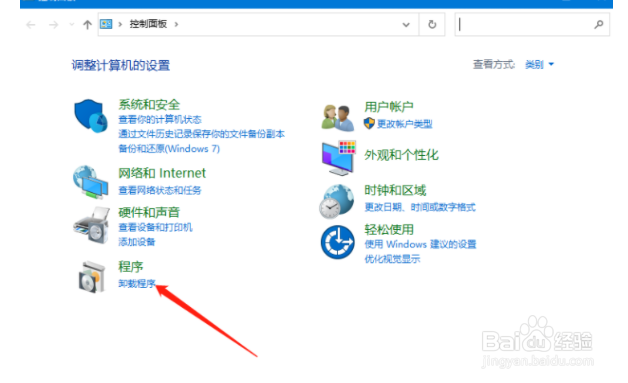Open 时钟和区域 heading
Viewport: 628px width, 383px height.
coord(395,190)
